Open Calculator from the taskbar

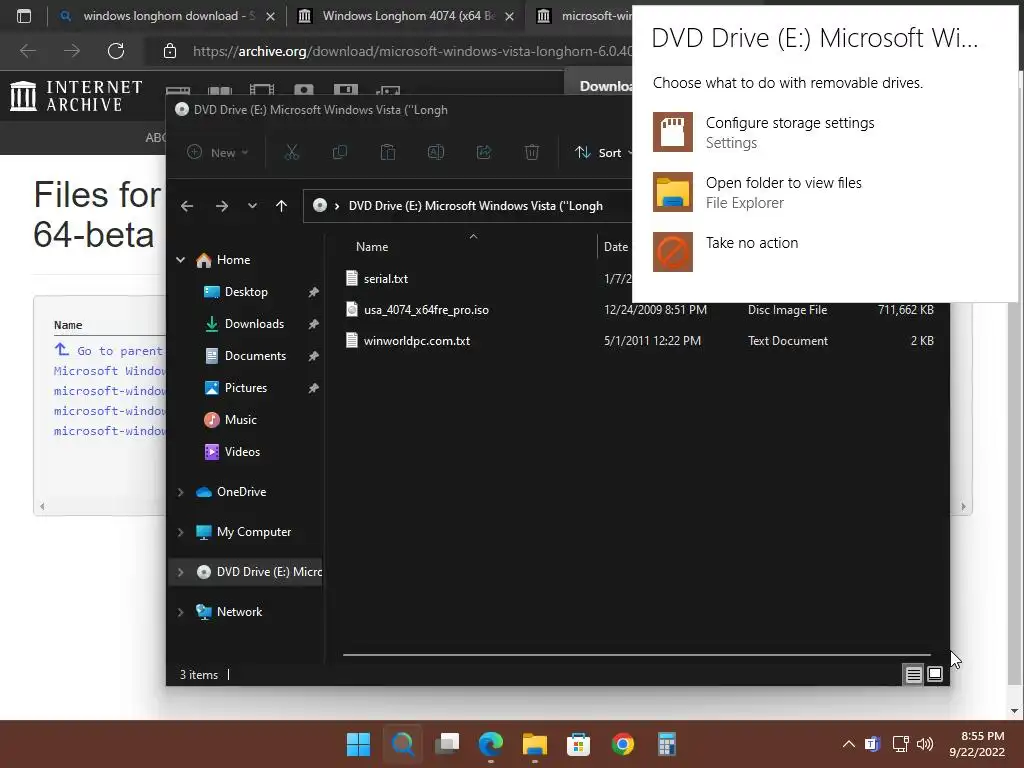click(667, 744)
